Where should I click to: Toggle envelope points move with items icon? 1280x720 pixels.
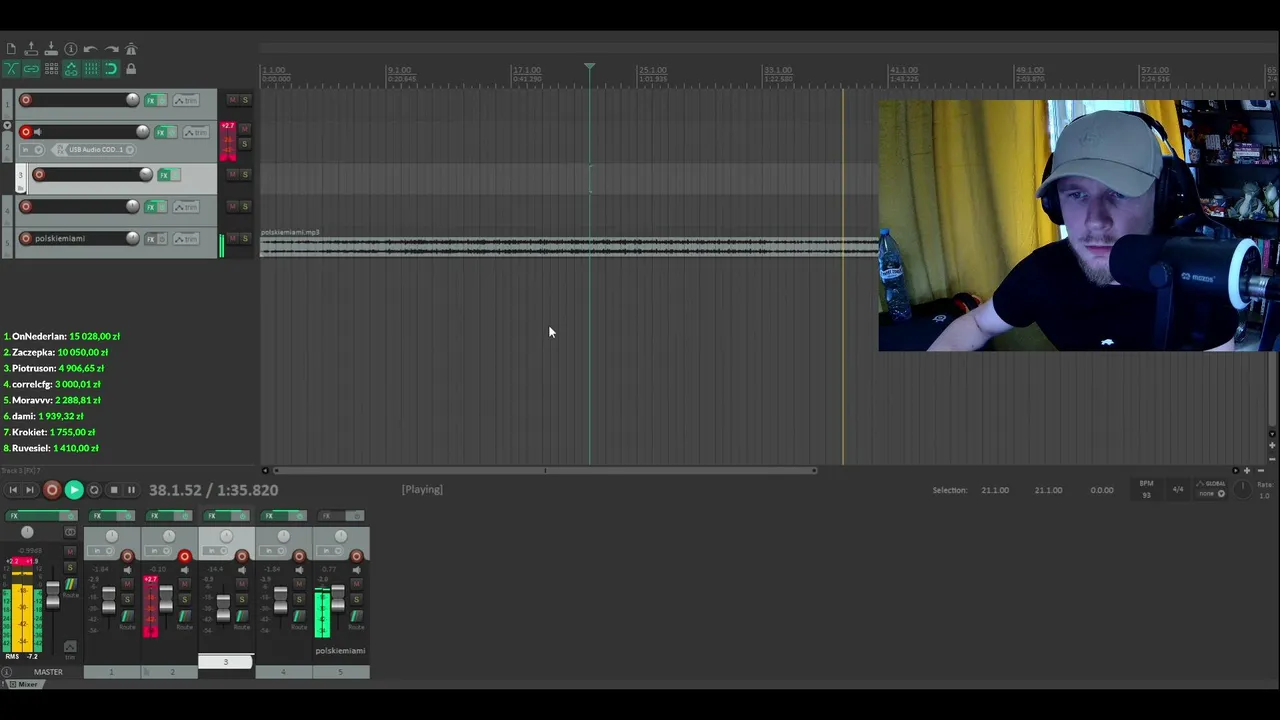(71, 69)
